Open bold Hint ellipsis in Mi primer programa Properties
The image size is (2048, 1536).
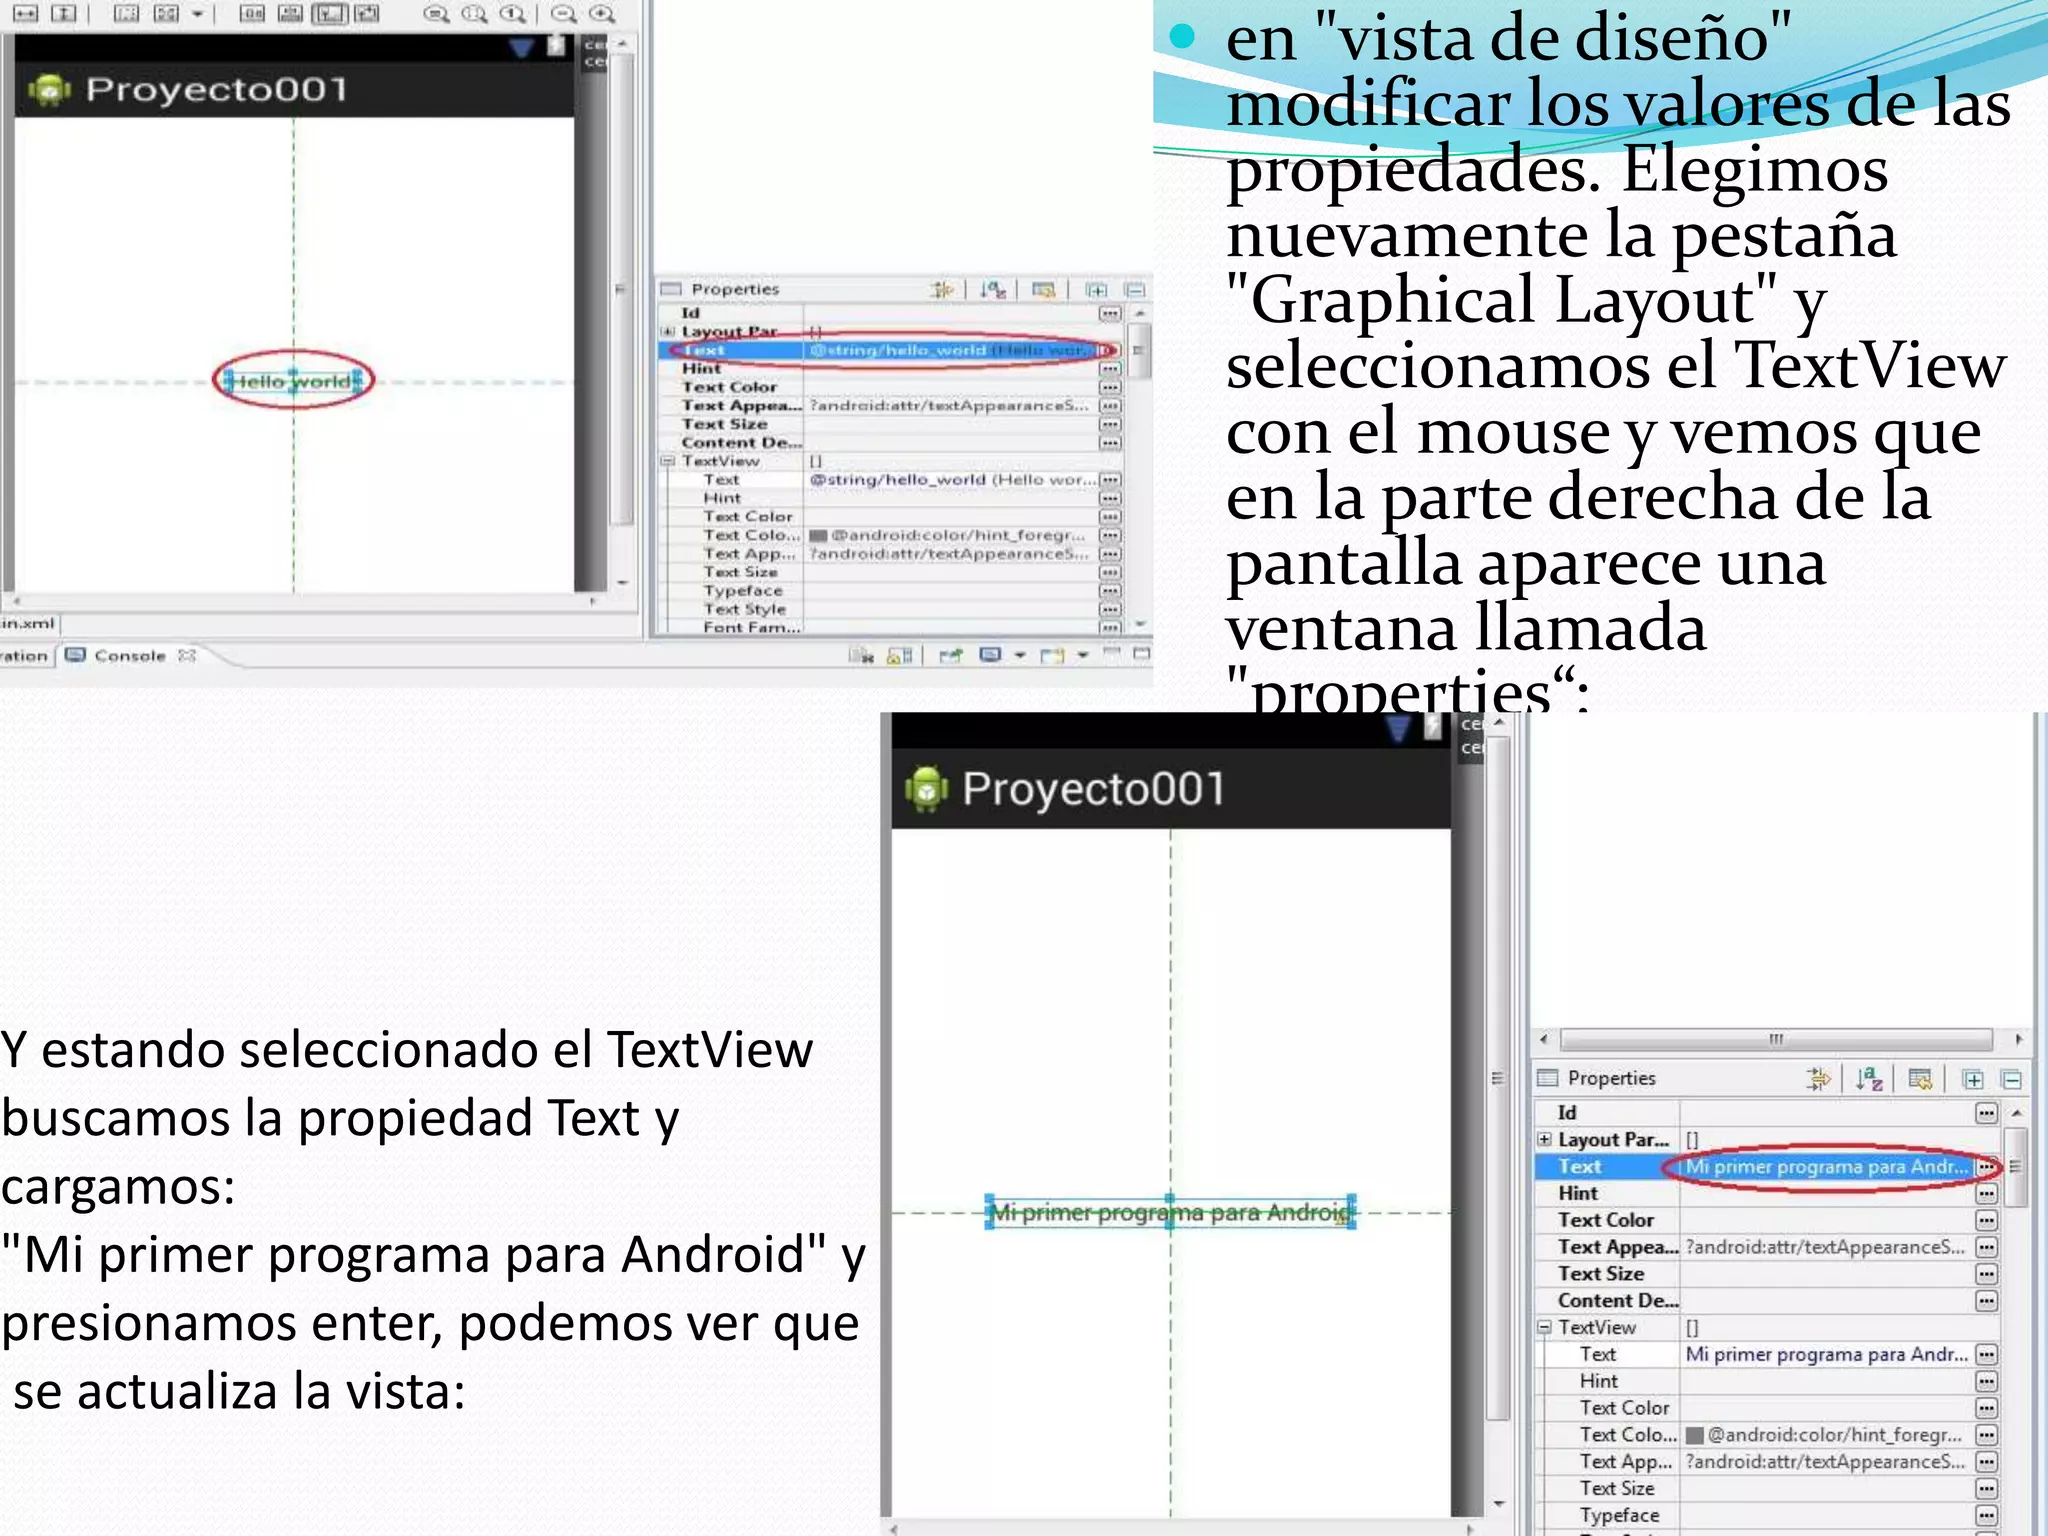1987,1193
